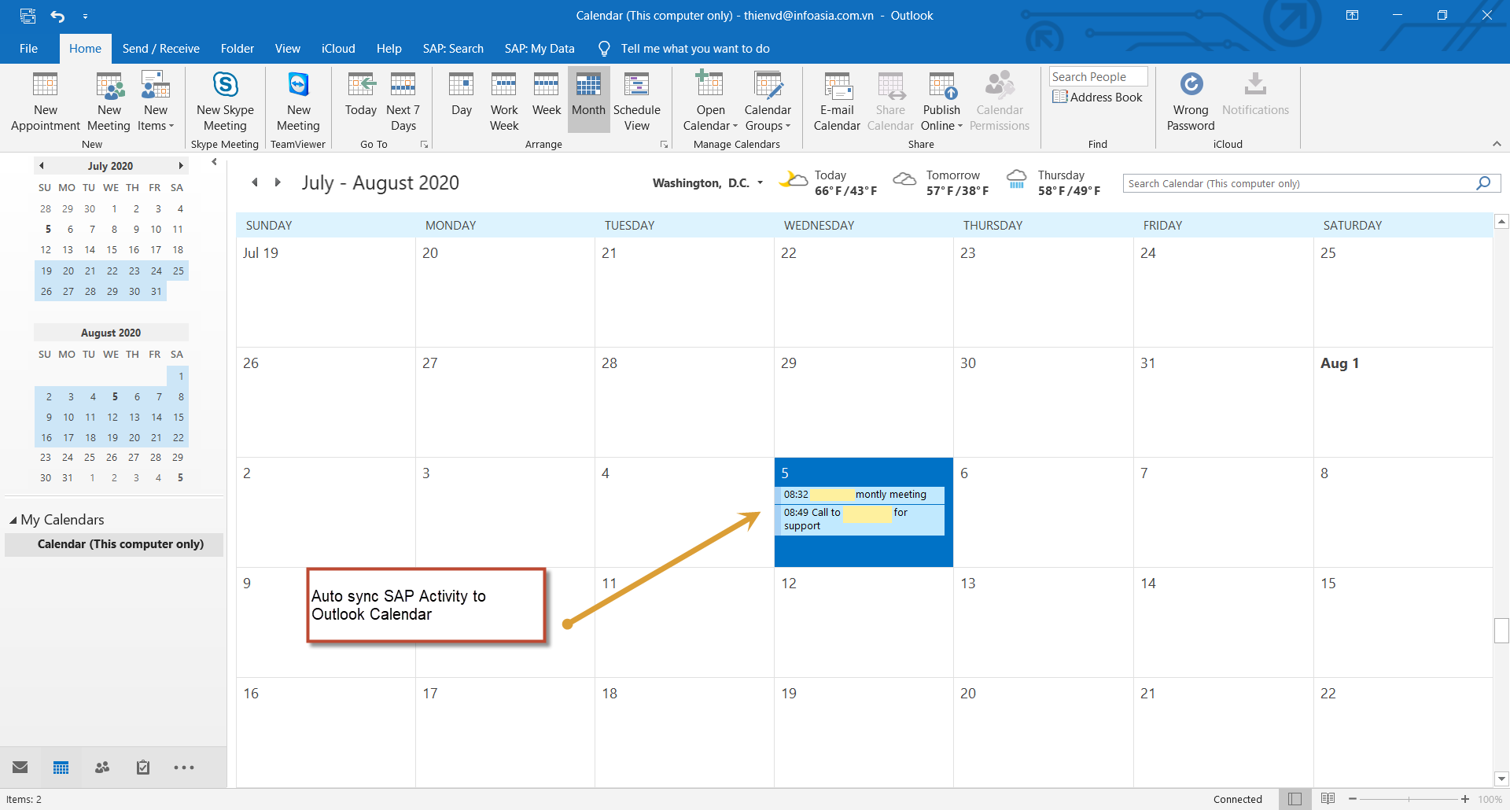Open the Calendar Groups dropdown

[x=768, y=102]
